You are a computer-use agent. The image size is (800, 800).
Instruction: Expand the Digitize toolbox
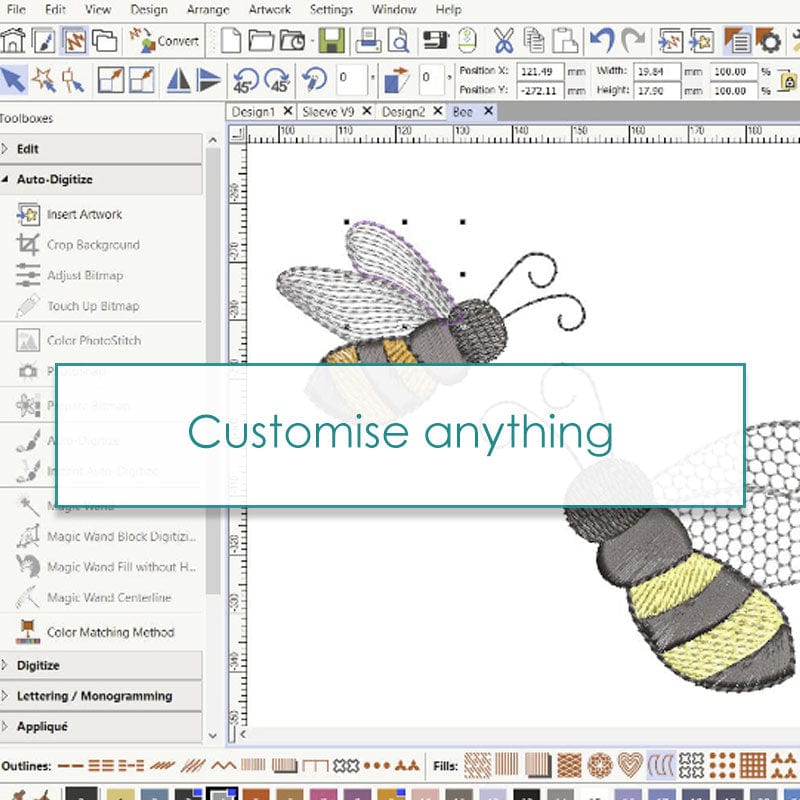(38, 665)
